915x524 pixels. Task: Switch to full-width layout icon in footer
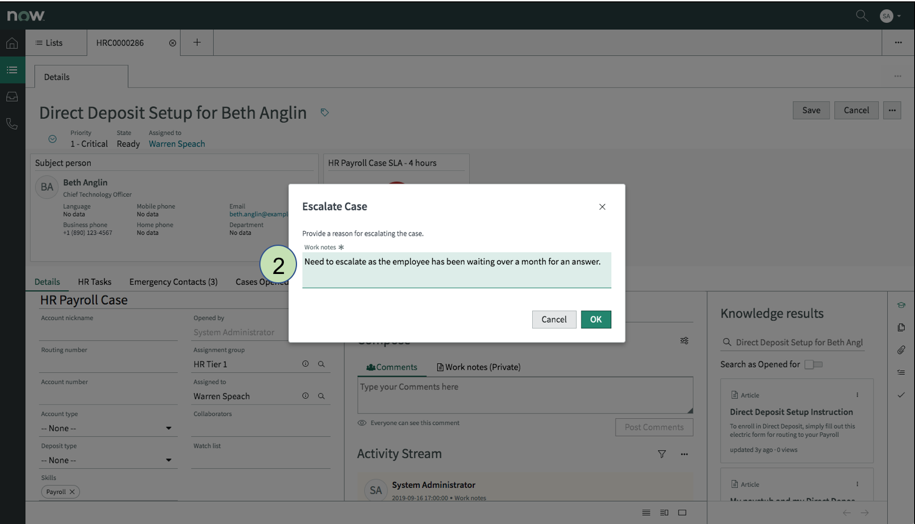[682, 513]
